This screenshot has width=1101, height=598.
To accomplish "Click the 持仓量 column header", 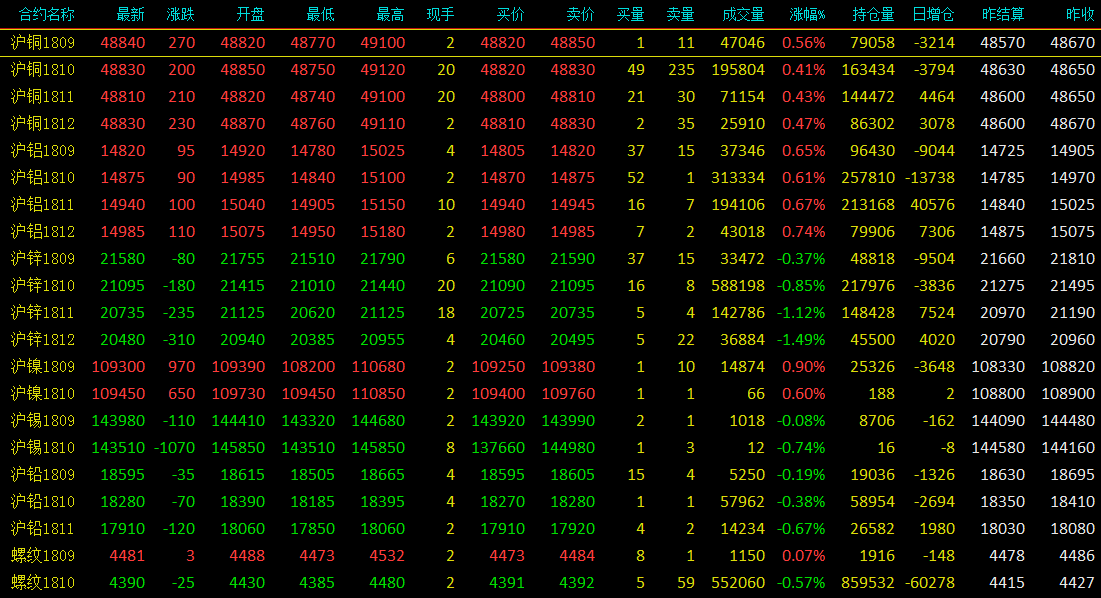I will (873, 14).
